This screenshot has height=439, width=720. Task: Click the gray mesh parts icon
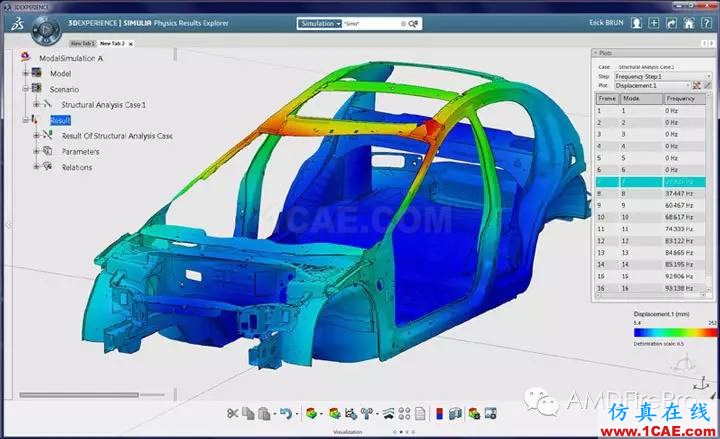tap(455, 414)
